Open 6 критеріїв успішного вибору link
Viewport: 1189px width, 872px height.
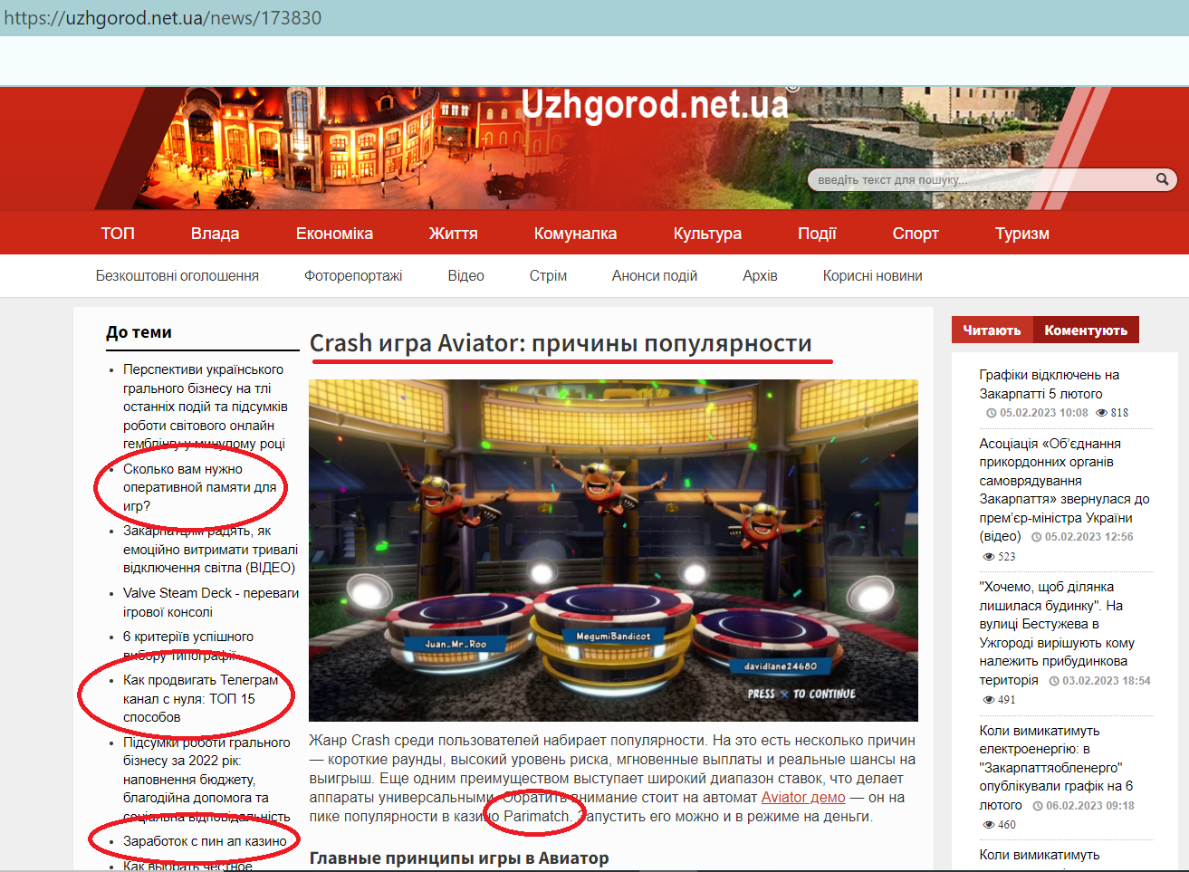[x=188, y=645]
